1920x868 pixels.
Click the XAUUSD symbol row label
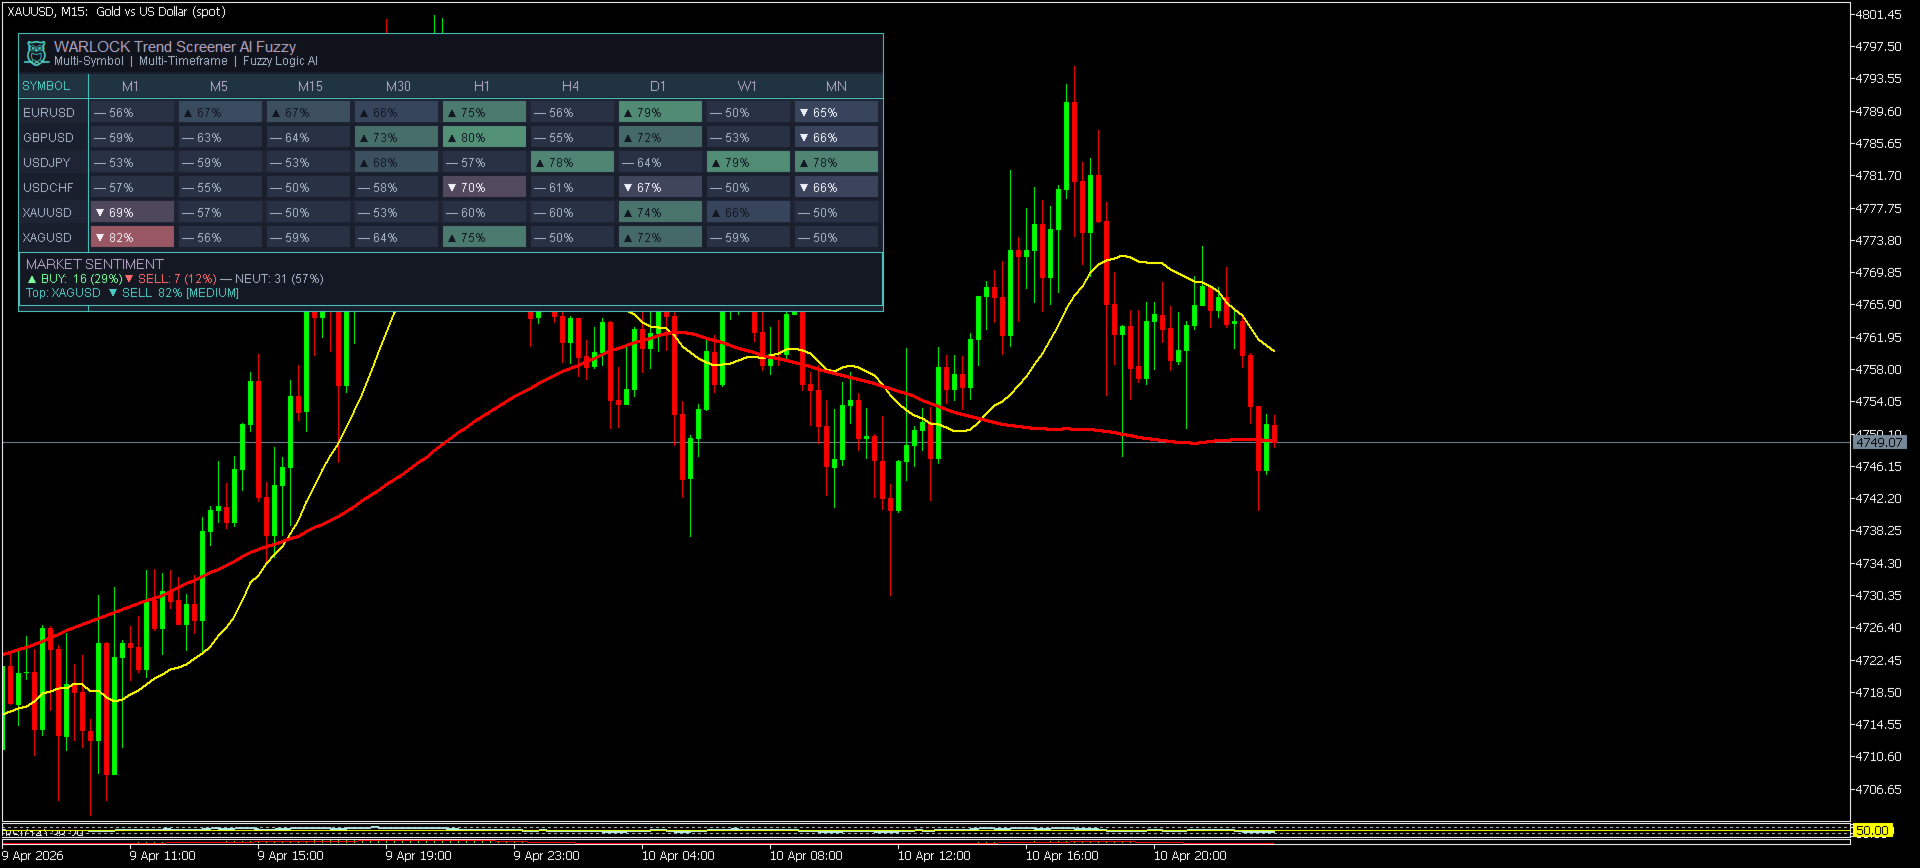(48, 213)
